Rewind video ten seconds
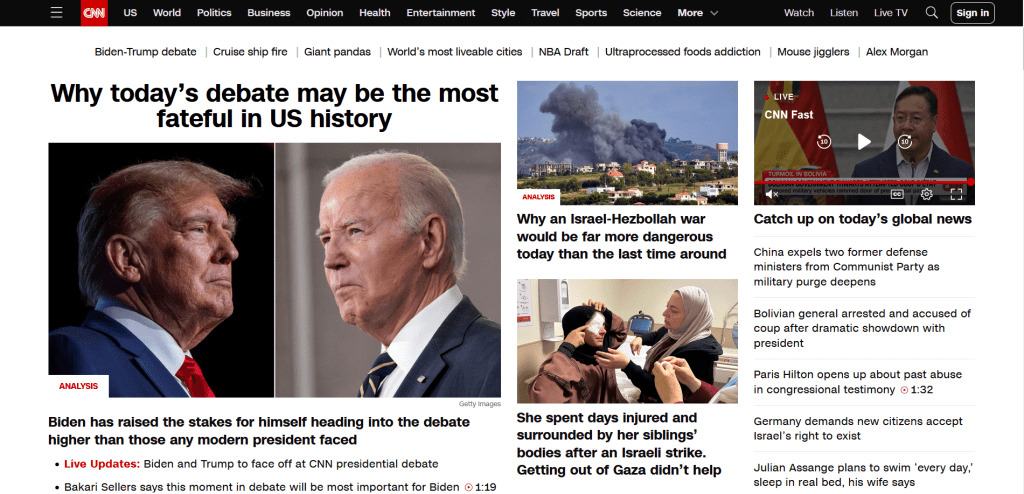 pyautogui.click(x=824, y=141)
